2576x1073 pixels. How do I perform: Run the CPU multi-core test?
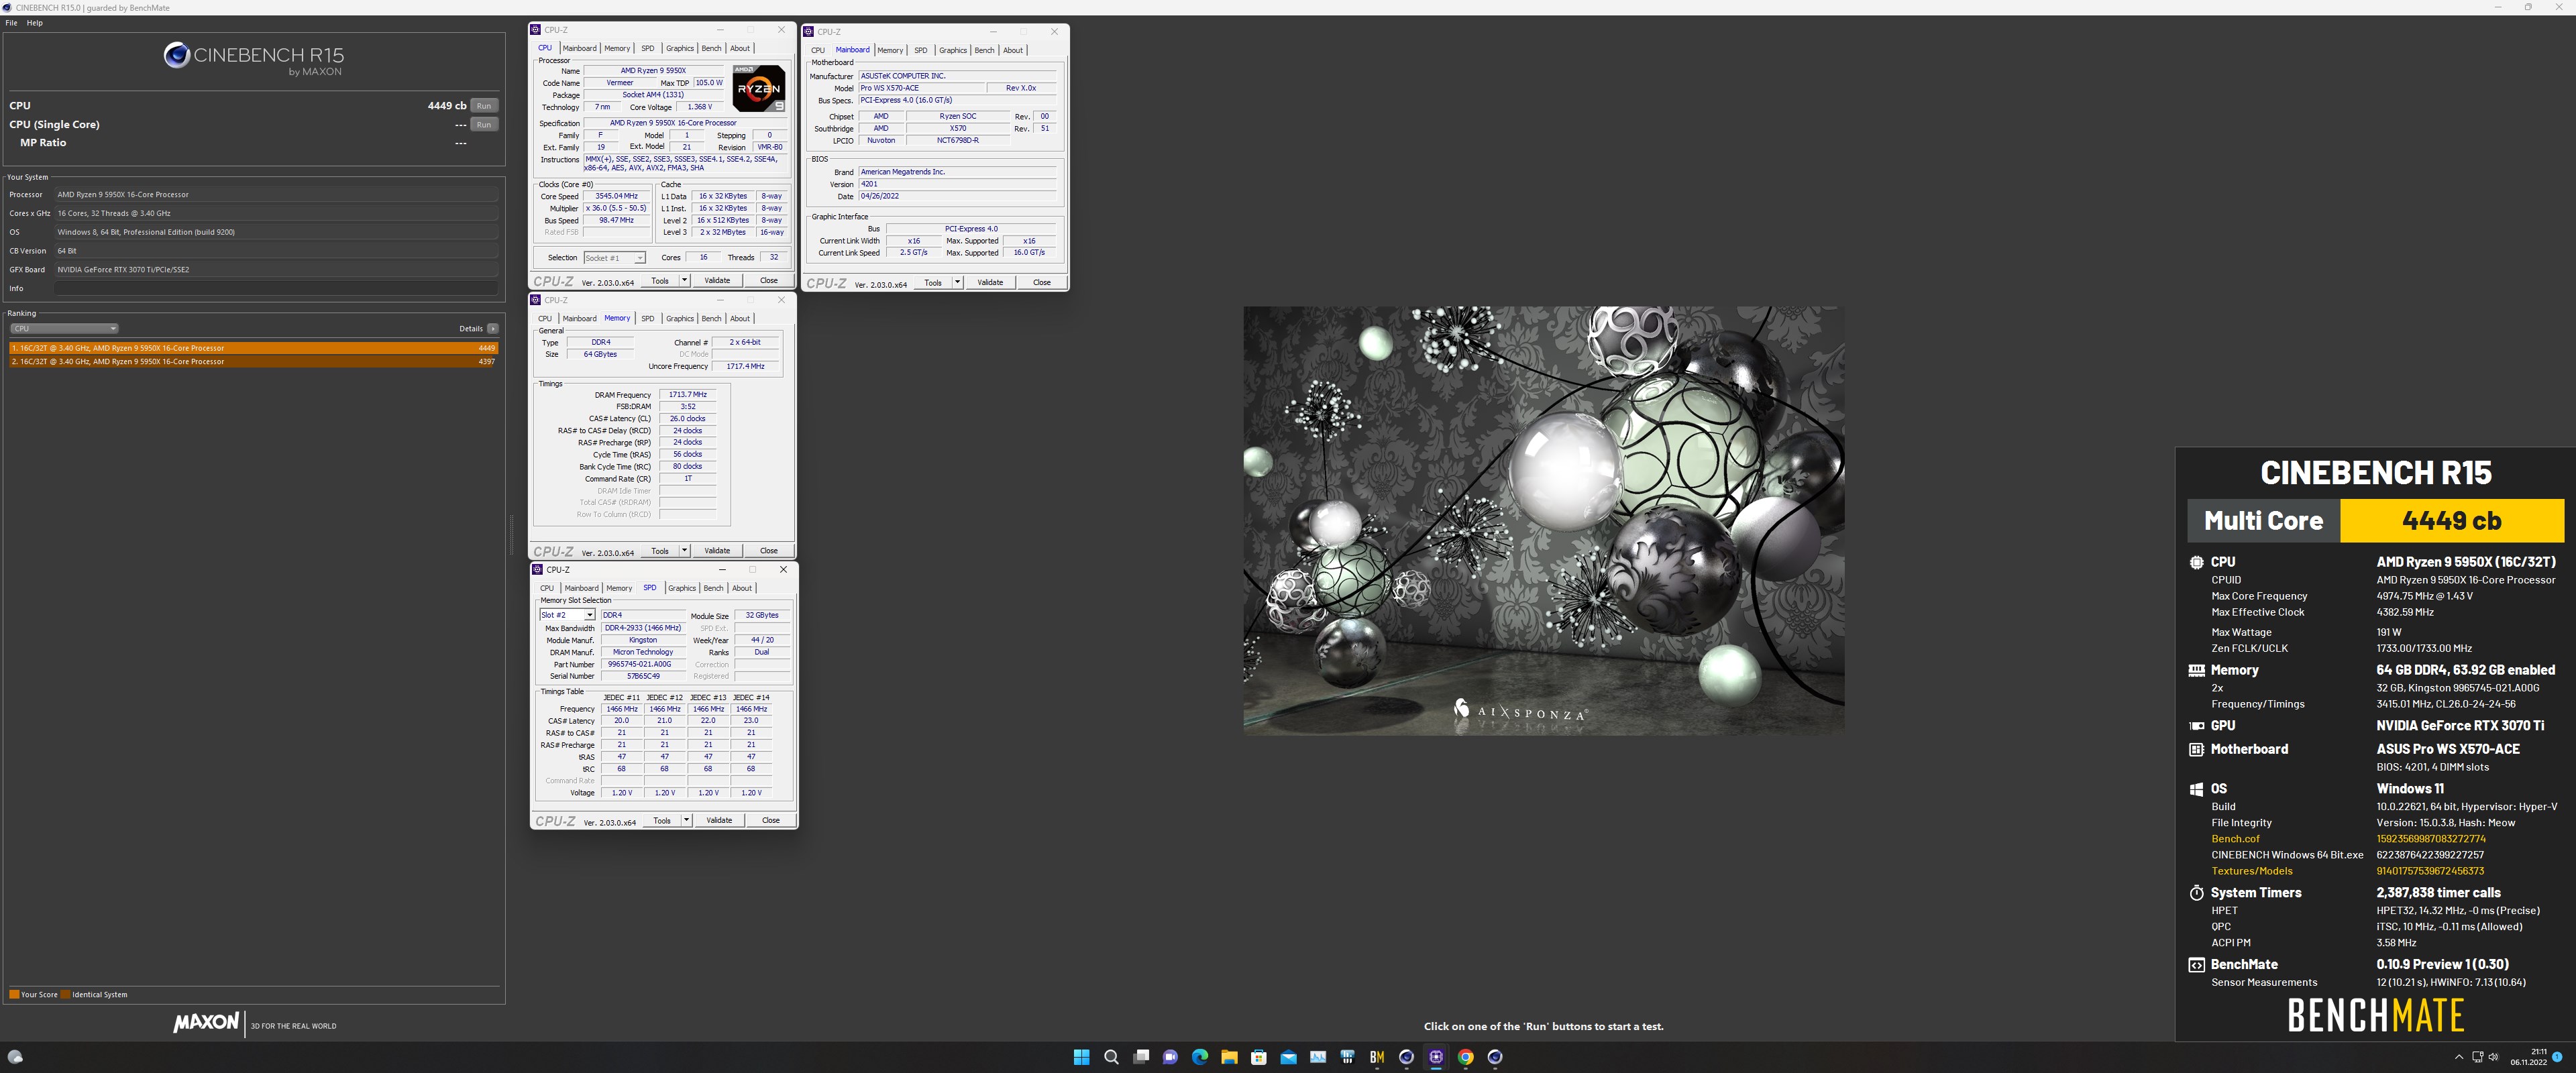coord(484,106)
